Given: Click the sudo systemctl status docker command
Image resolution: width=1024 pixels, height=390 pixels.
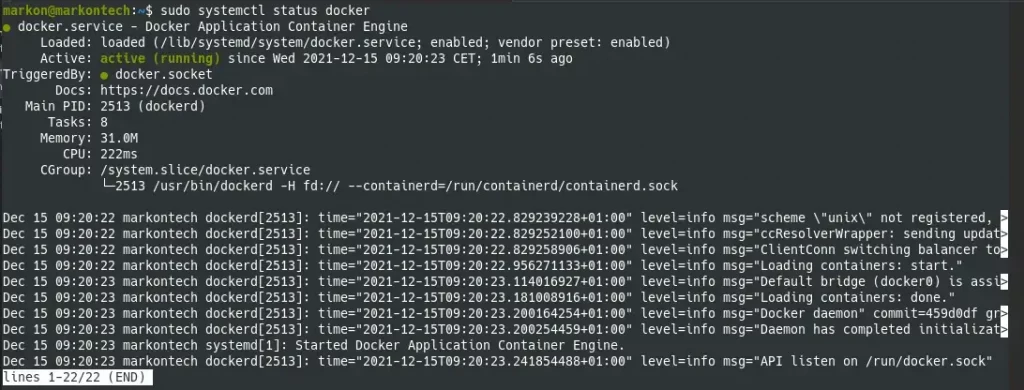Looking at the screenshot, I should click(x=264, y=10).
